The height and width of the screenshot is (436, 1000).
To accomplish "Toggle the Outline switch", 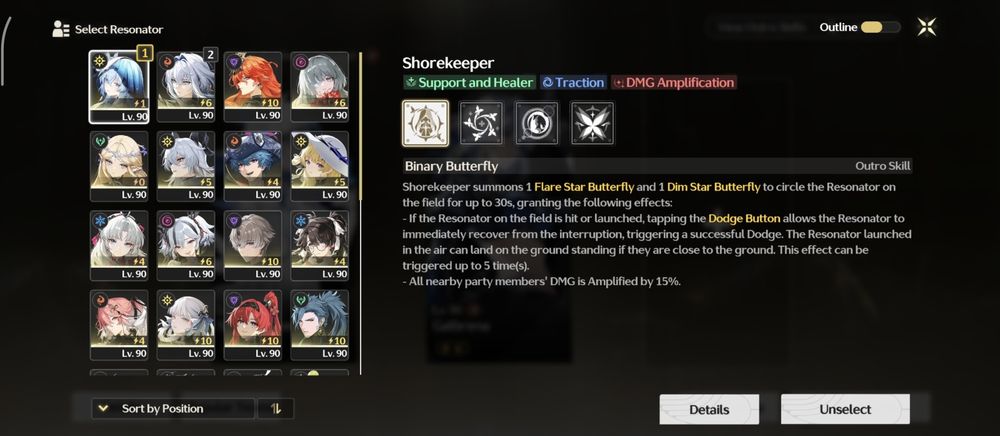I will [880, 27].
